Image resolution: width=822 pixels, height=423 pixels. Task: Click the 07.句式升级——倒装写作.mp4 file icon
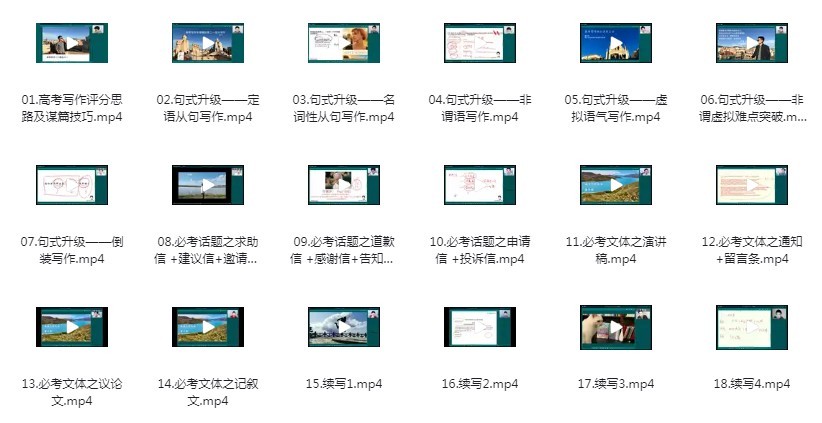click(72, 185)
